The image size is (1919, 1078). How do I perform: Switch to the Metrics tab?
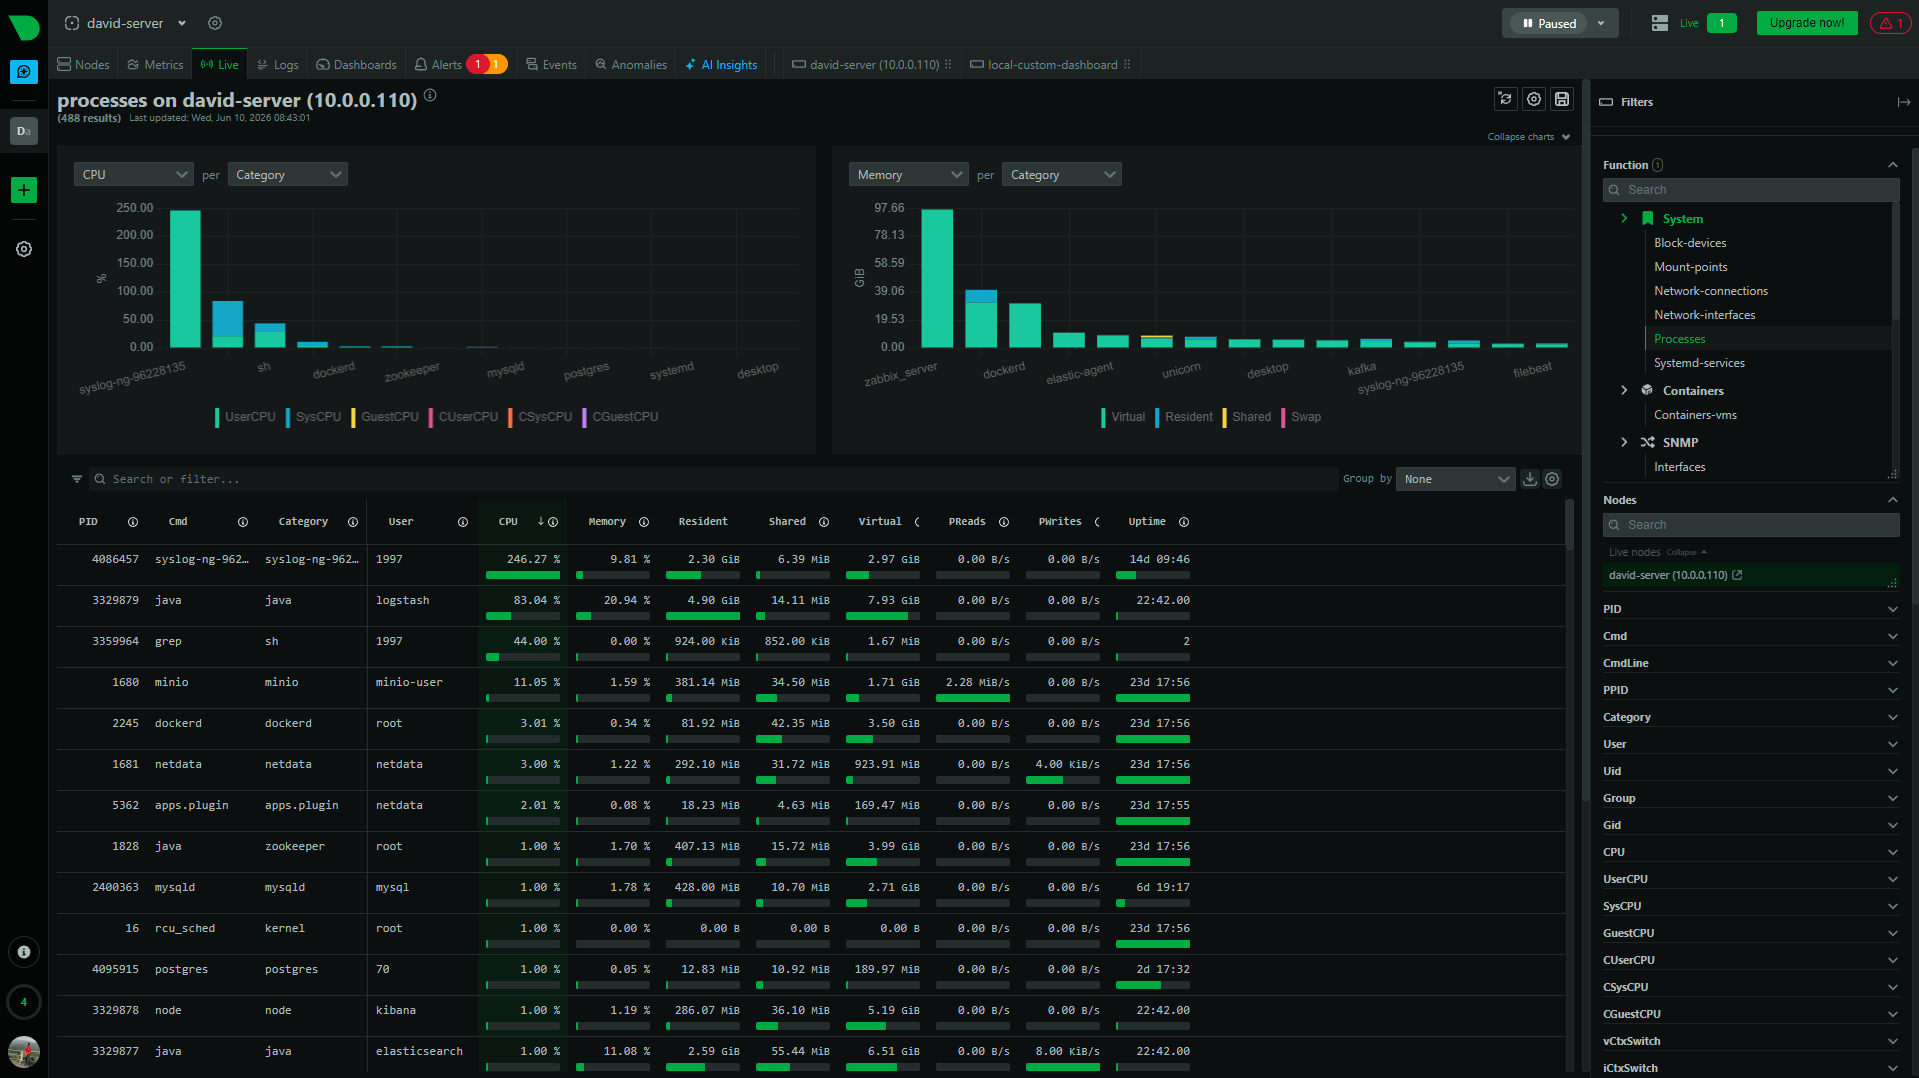coord(155,65)
